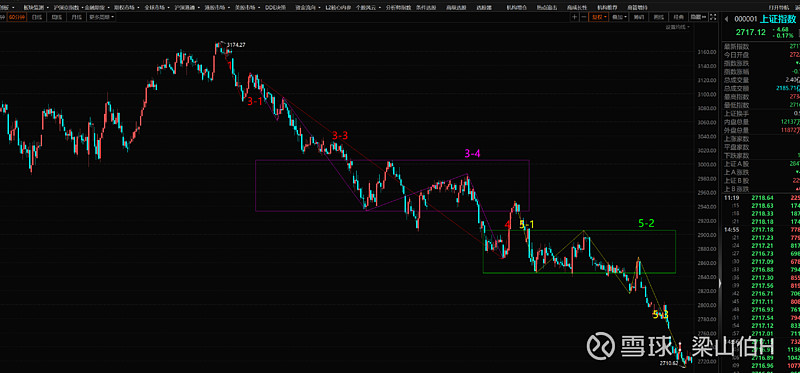This screenshot has width=800, height=373.
Task: Switch to monthly 月线 timeframe
Action: click(x=77, y=17)
